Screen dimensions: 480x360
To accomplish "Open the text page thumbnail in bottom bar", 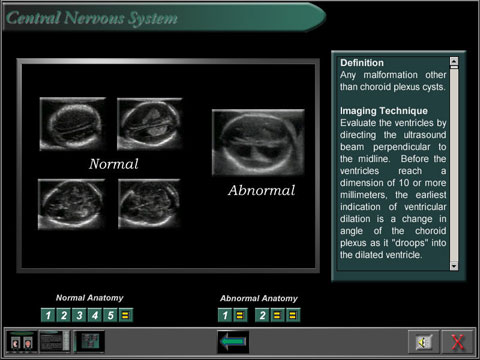I will click(x=55, y=342).
